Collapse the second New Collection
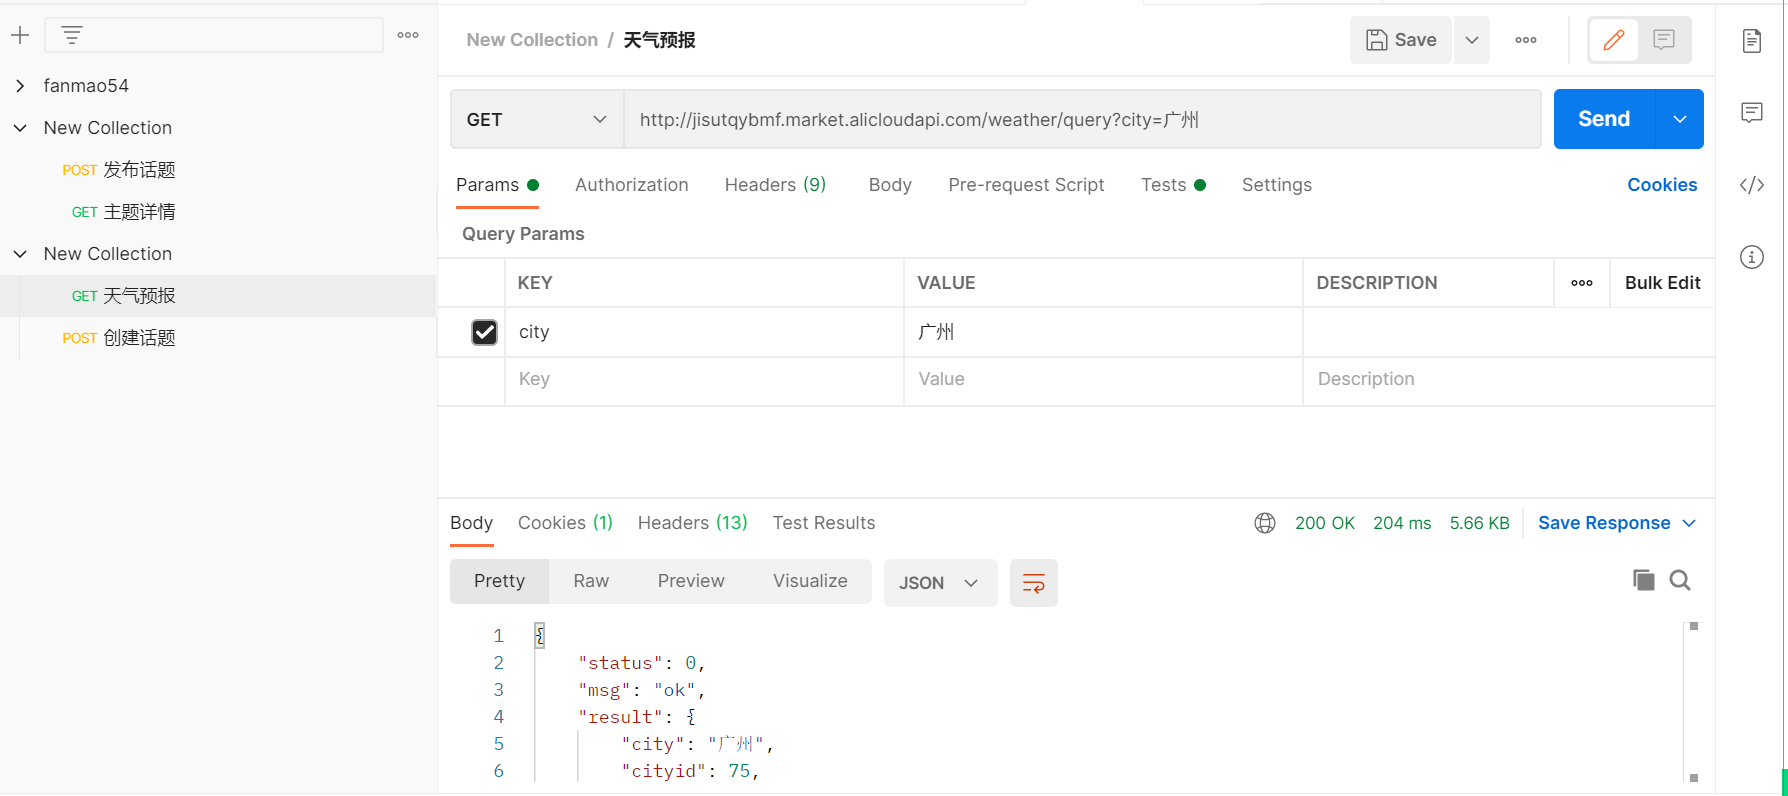1788x796 pixels. coord(20,254)
